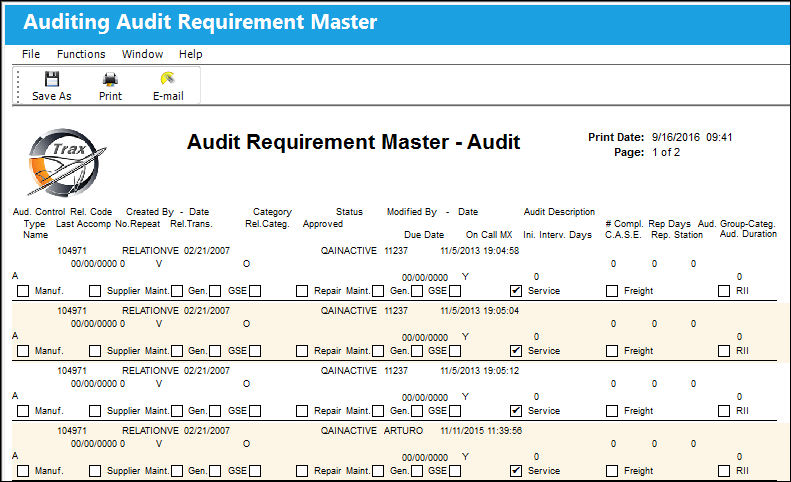Click the timestamp 11/5/2013 19:05:12
791x482 pixels.
pyautogui.click(x=480, y=371)
